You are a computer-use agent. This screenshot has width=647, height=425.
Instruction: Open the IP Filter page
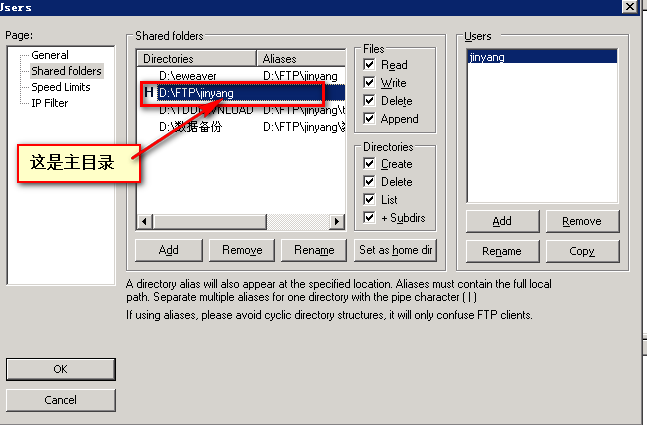click(x=50, y=103)
